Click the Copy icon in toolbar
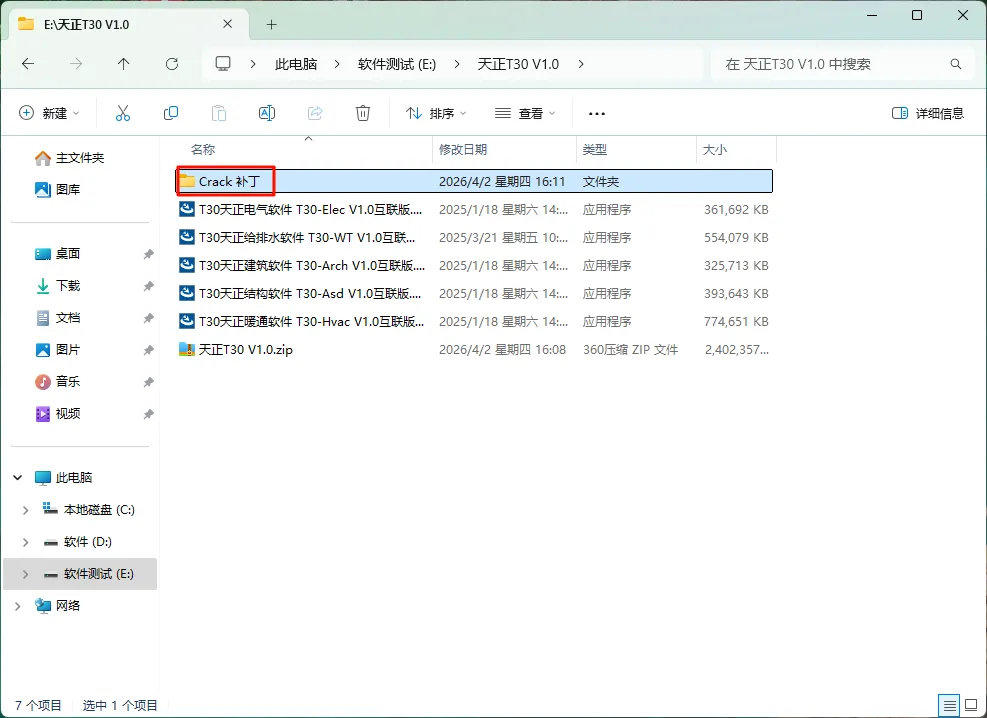Screen dimensions: 987x718 point(171,113)
